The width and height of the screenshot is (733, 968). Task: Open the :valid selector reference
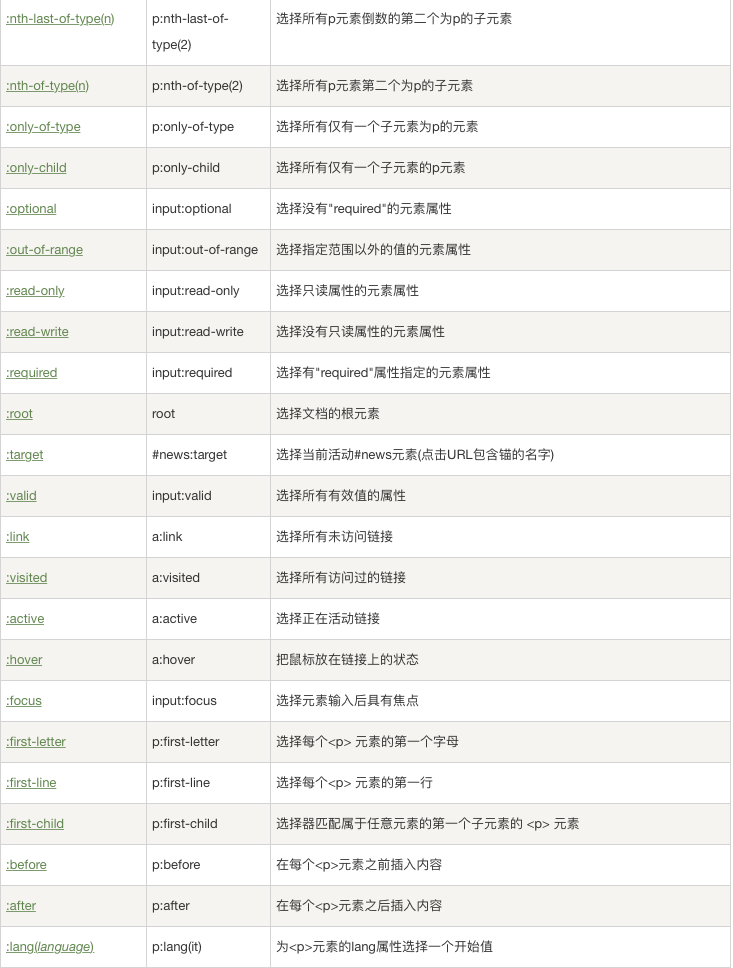click(x=21, y=496)
